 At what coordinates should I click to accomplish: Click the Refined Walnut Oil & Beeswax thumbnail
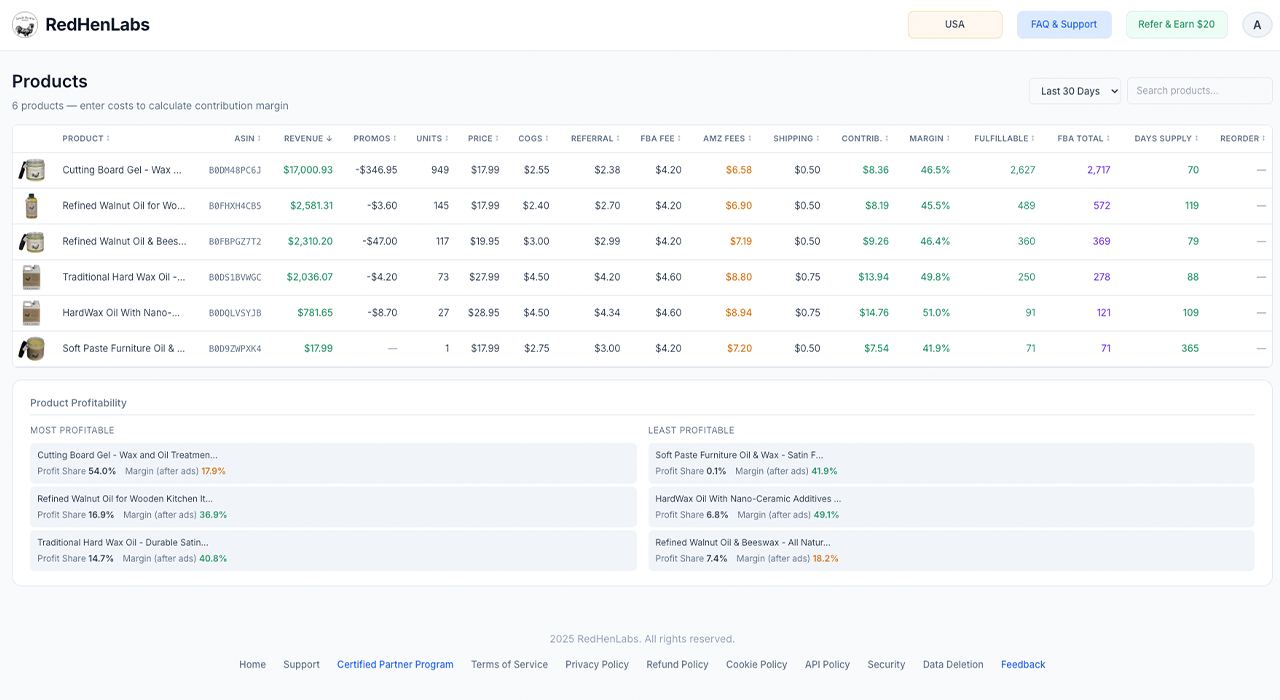pos(32,242)
